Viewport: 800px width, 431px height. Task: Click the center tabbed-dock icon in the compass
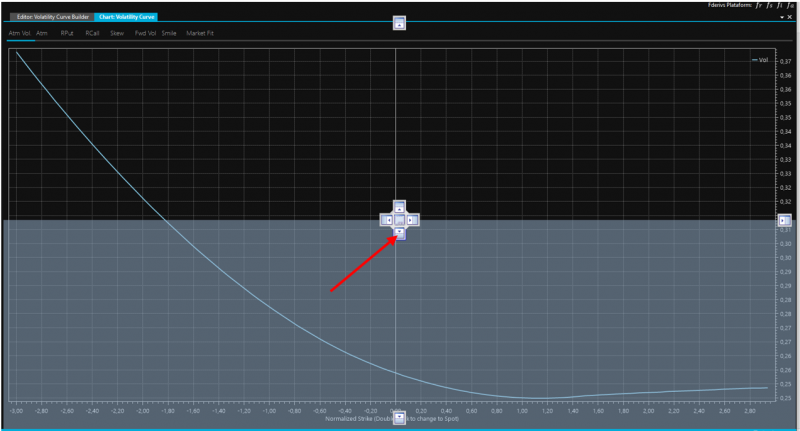[398, 220]
